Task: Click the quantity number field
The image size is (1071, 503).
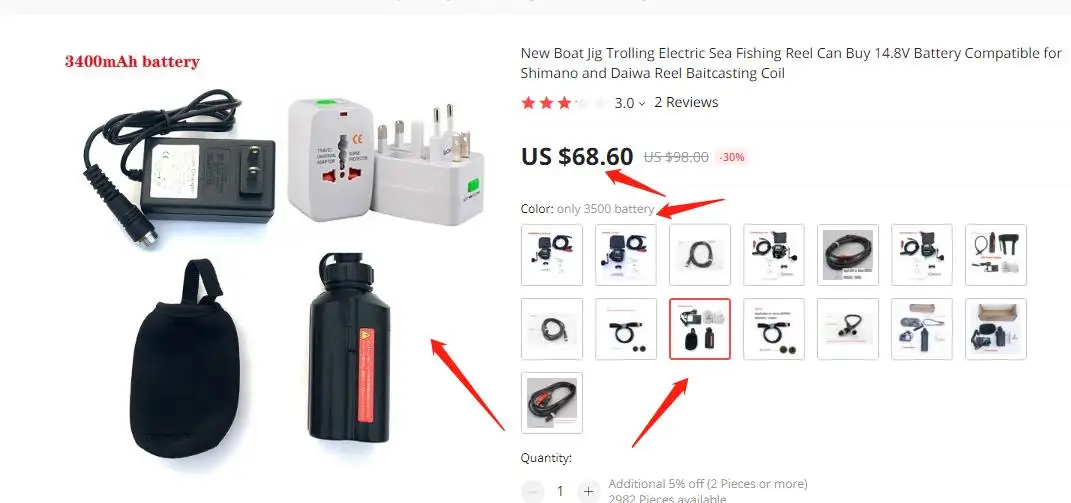Action: (x=560, y=491)
